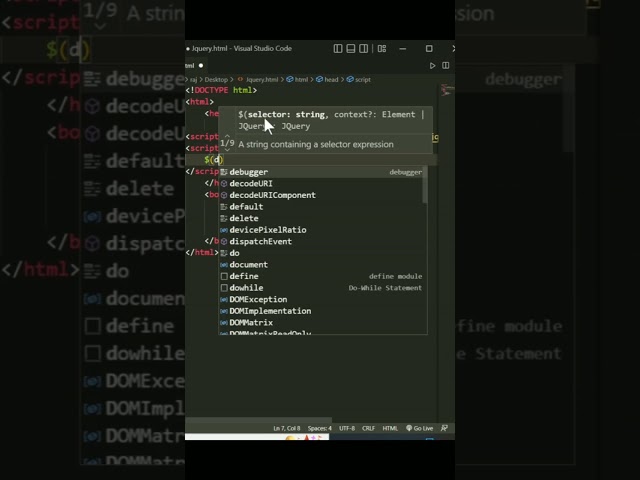640x480 pixels.
Task: Choose the default keyword suggestion
Action: click(x=321, y=207)
